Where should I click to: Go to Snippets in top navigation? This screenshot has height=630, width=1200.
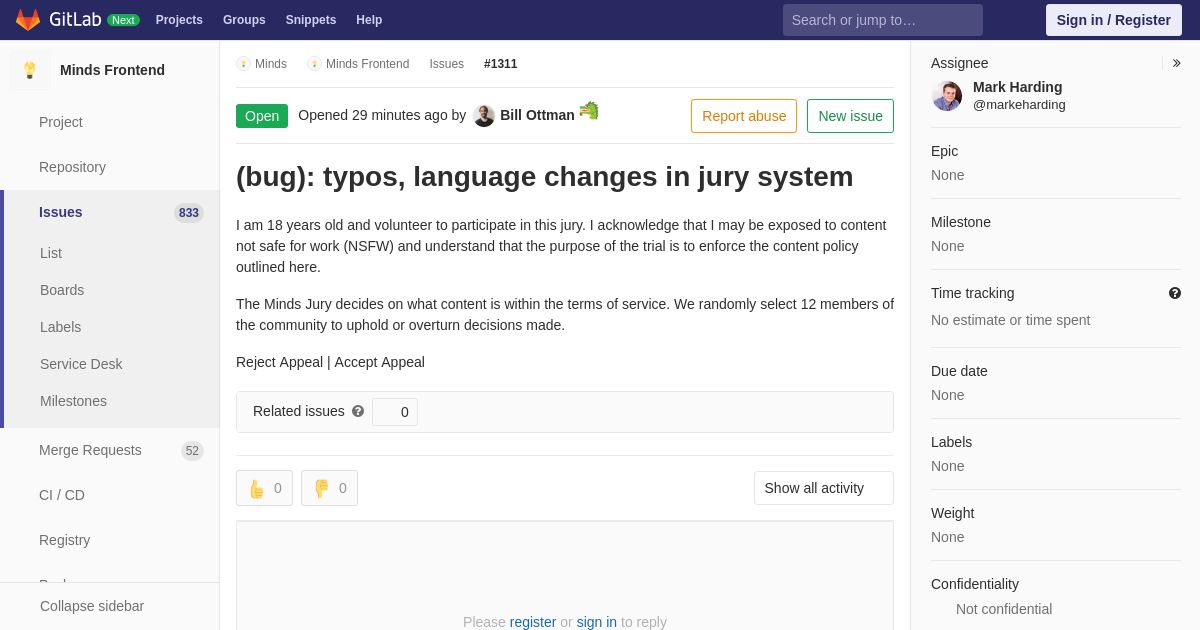(311, 20)
